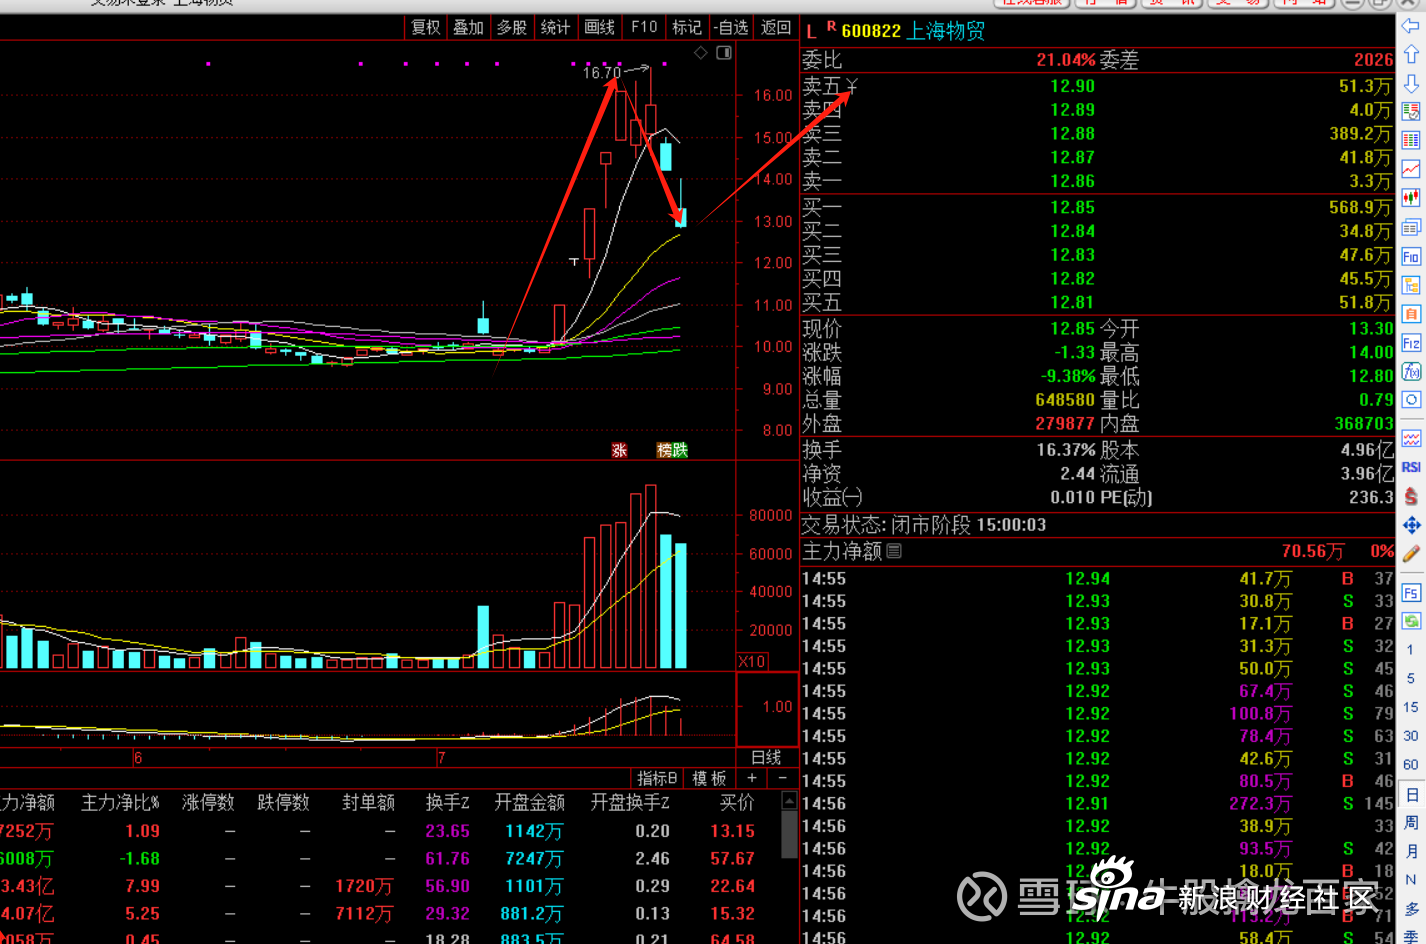Image resolution: width=1426 pixels, height=944 pixels.
Task: Click the FS time-sharing sidebar icon
Action: point(1411,593)
